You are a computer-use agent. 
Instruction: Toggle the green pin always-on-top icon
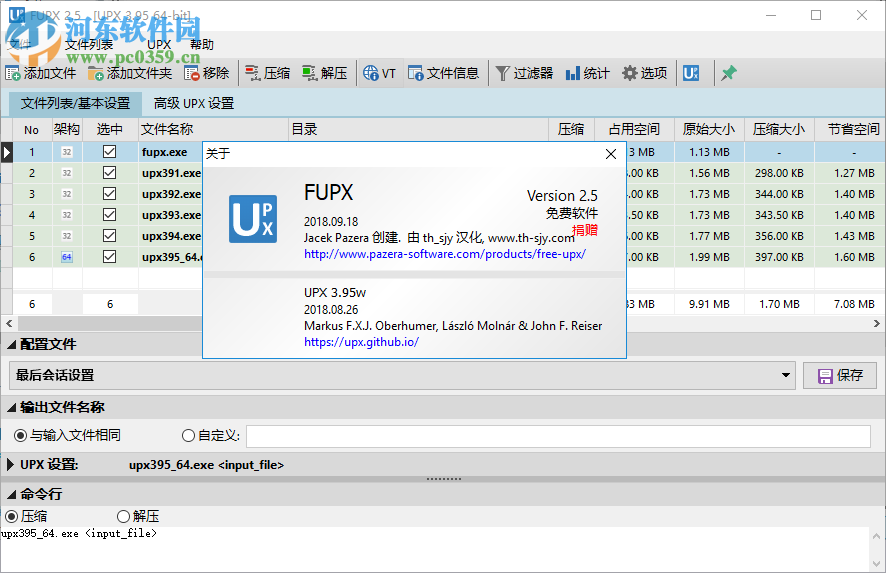(728, 73)
